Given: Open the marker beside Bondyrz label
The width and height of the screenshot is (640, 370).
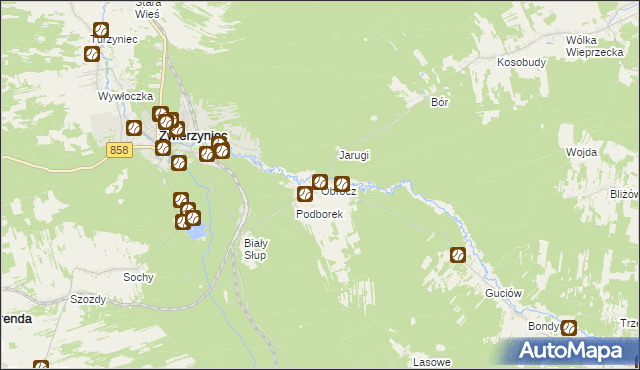Looking at the screenshot, I should click(569, 328).
